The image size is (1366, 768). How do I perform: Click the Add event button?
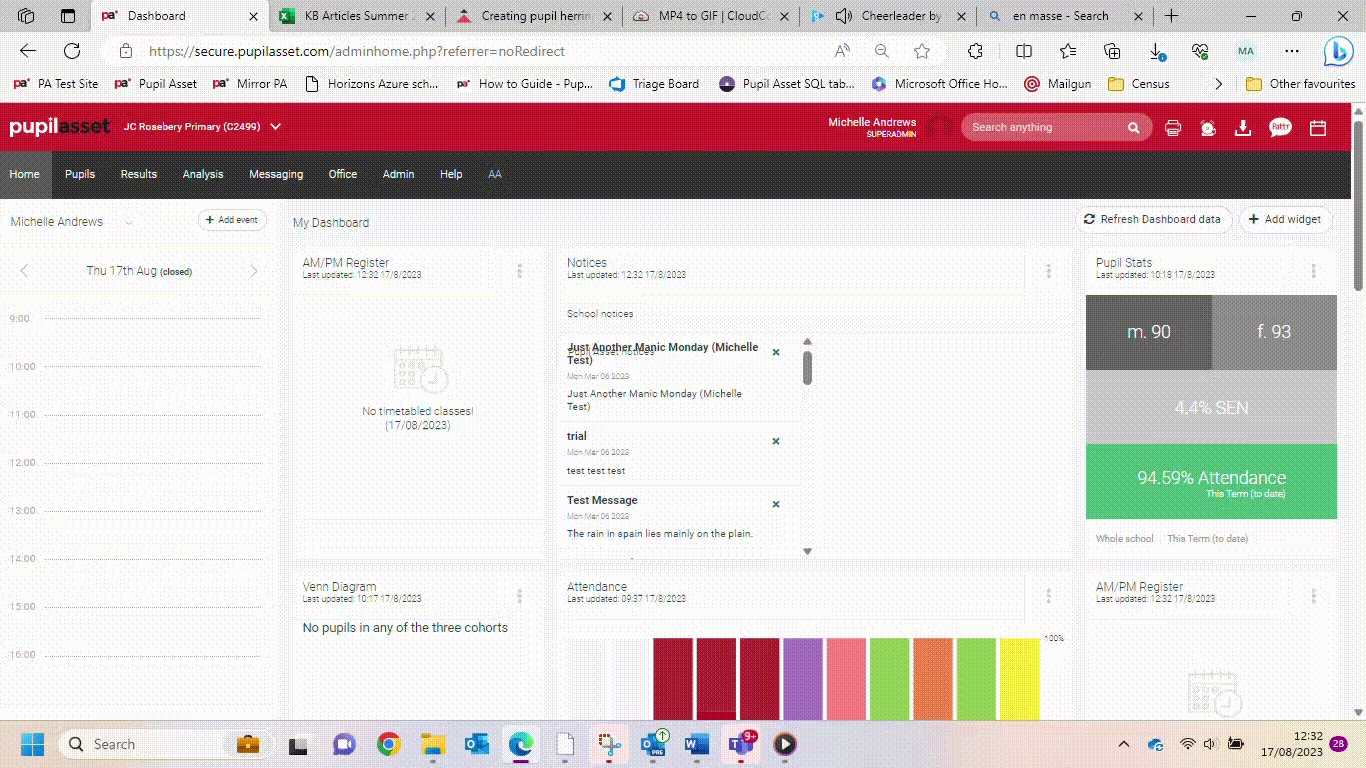232,220
